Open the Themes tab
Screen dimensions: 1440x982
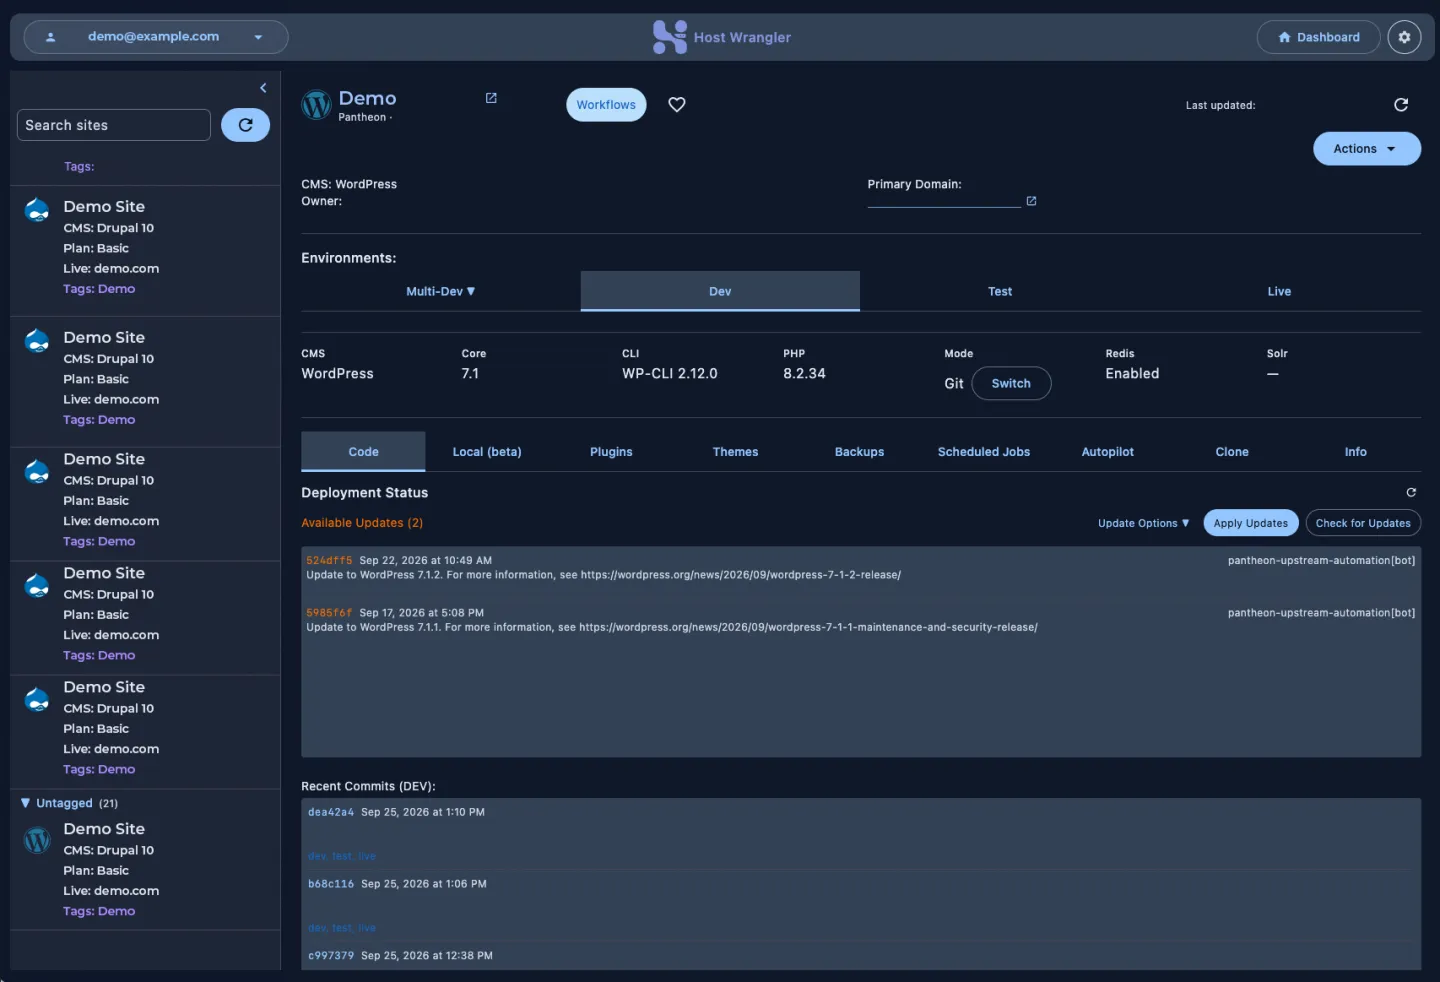click(x=735, y=452)
